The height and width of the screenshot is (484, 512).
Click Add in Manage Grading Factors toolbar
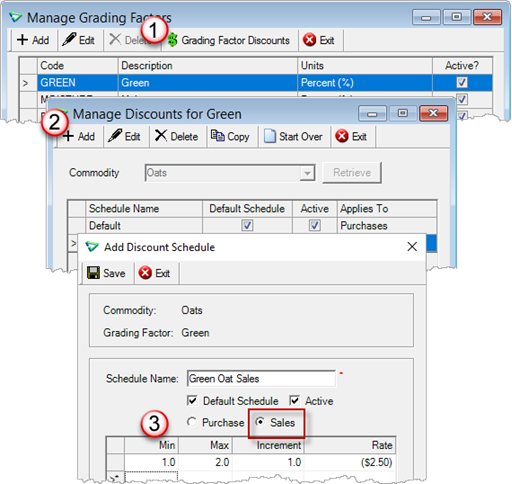(x=33, y=40)
